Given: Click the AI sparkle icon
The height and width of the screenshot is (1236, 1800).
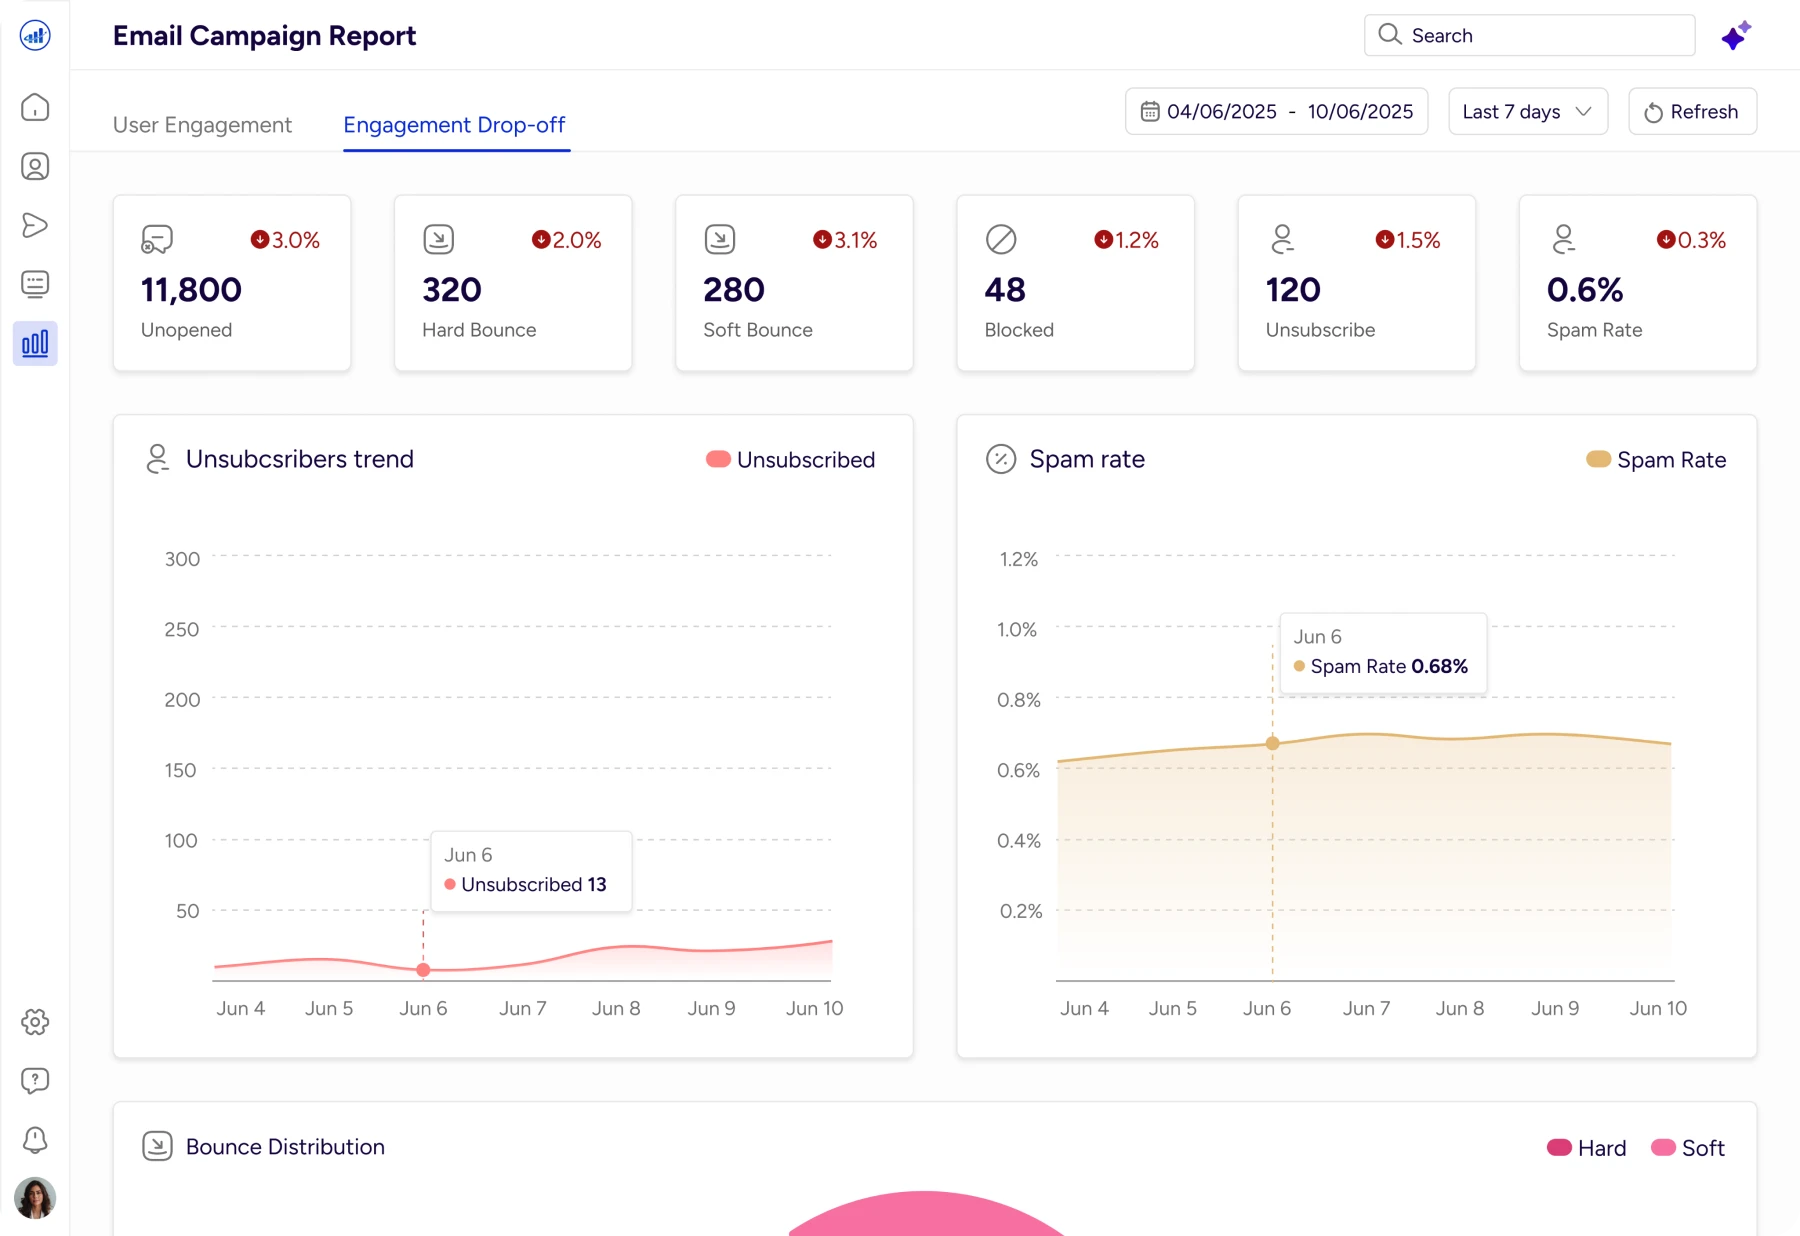Looking at the screenshot, I should coord(1736,36).
